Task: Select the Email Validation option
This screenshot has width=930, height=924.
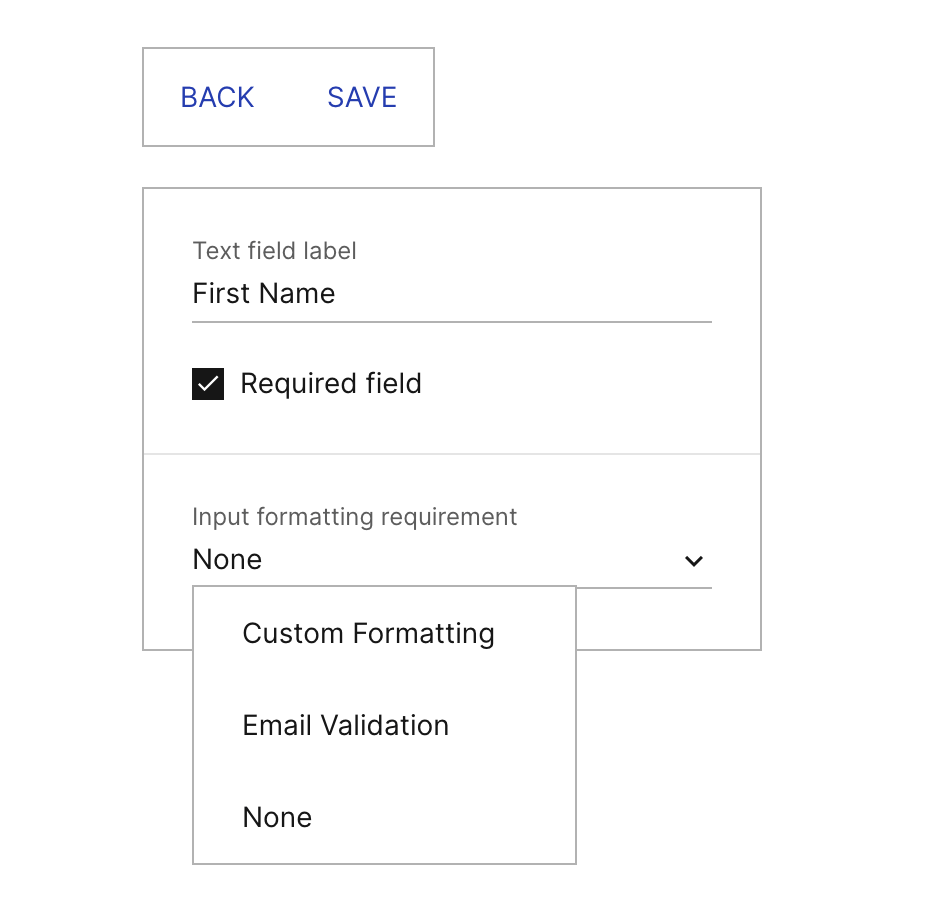Action: click(345, 725)
